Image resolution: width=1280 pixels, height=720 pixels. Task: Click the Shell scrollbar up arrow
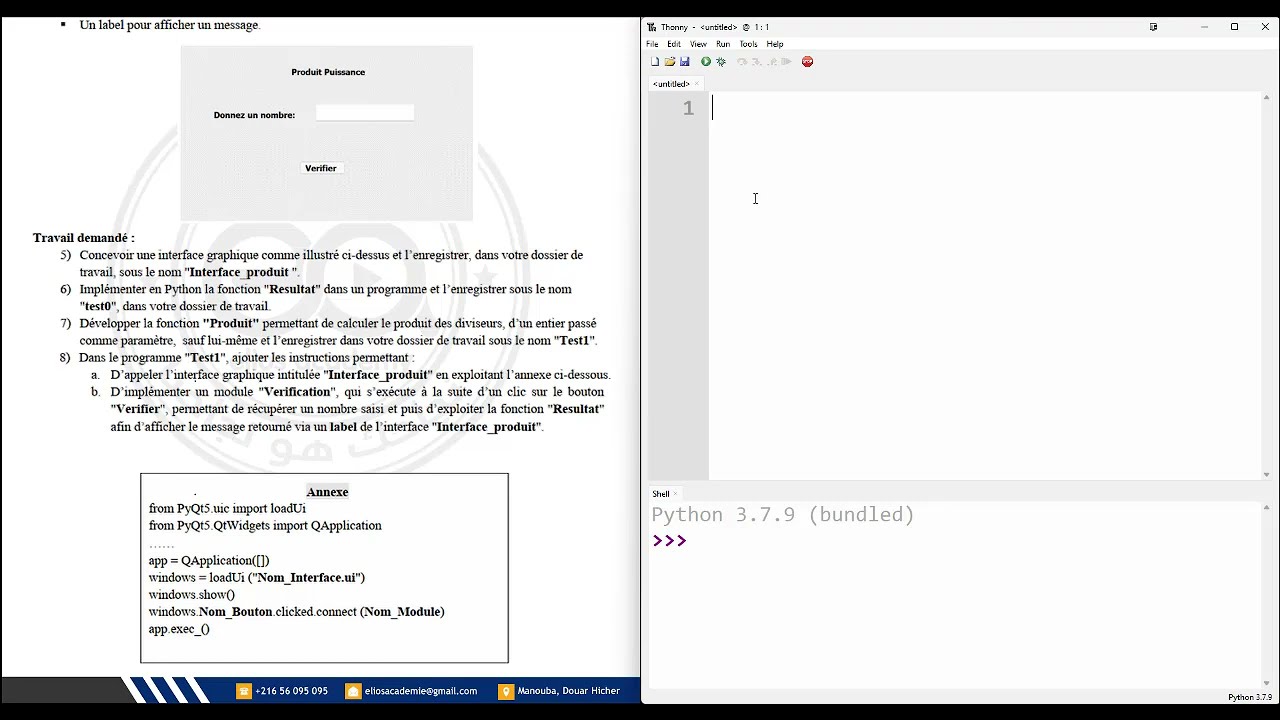pyautogui.click(x=1268, y=507)
